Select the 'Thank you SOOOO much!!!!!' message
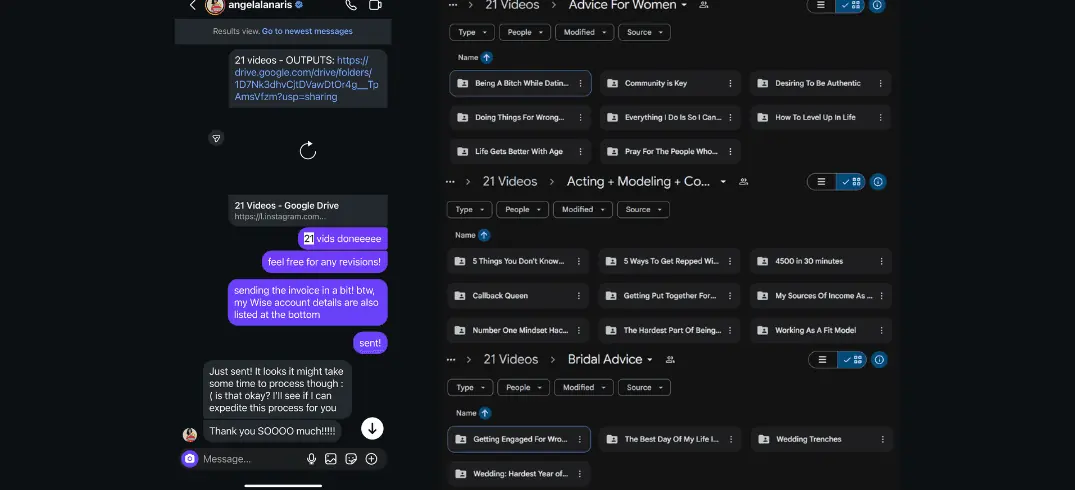The image size is (1075, 490). click(272, 431)
